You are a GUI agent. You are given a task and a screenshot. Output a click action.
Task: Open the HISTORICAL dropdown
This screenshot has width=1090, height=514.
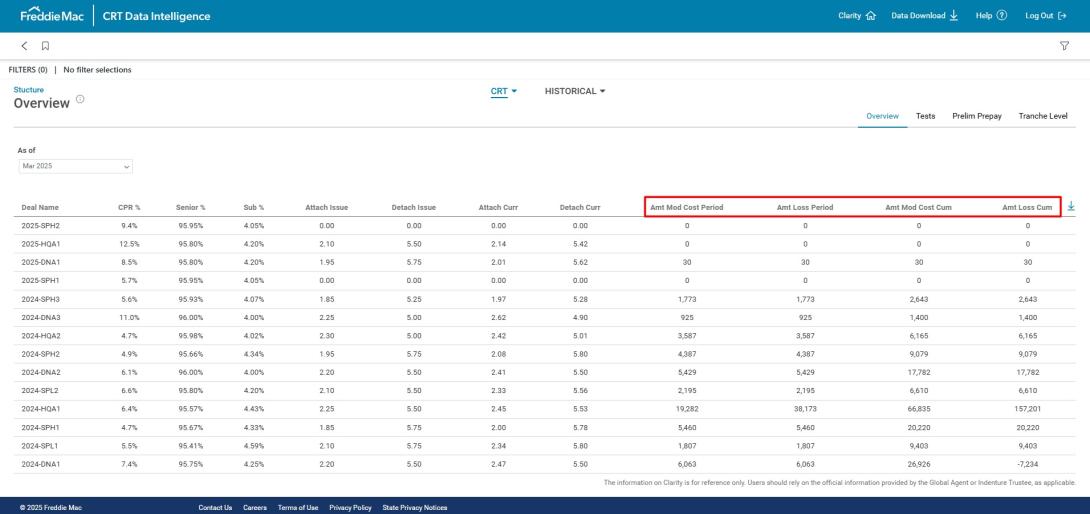coord(575,91)
